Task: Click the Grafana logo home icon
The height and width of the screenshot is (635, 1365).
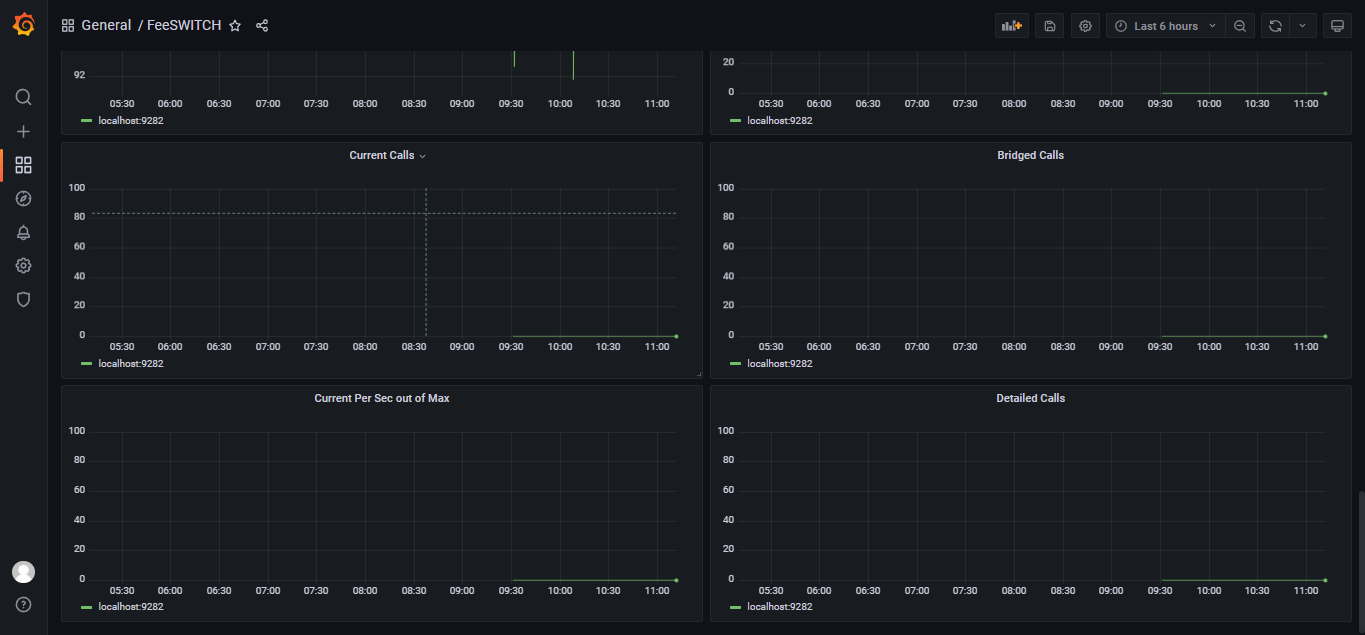Action: 23,25
